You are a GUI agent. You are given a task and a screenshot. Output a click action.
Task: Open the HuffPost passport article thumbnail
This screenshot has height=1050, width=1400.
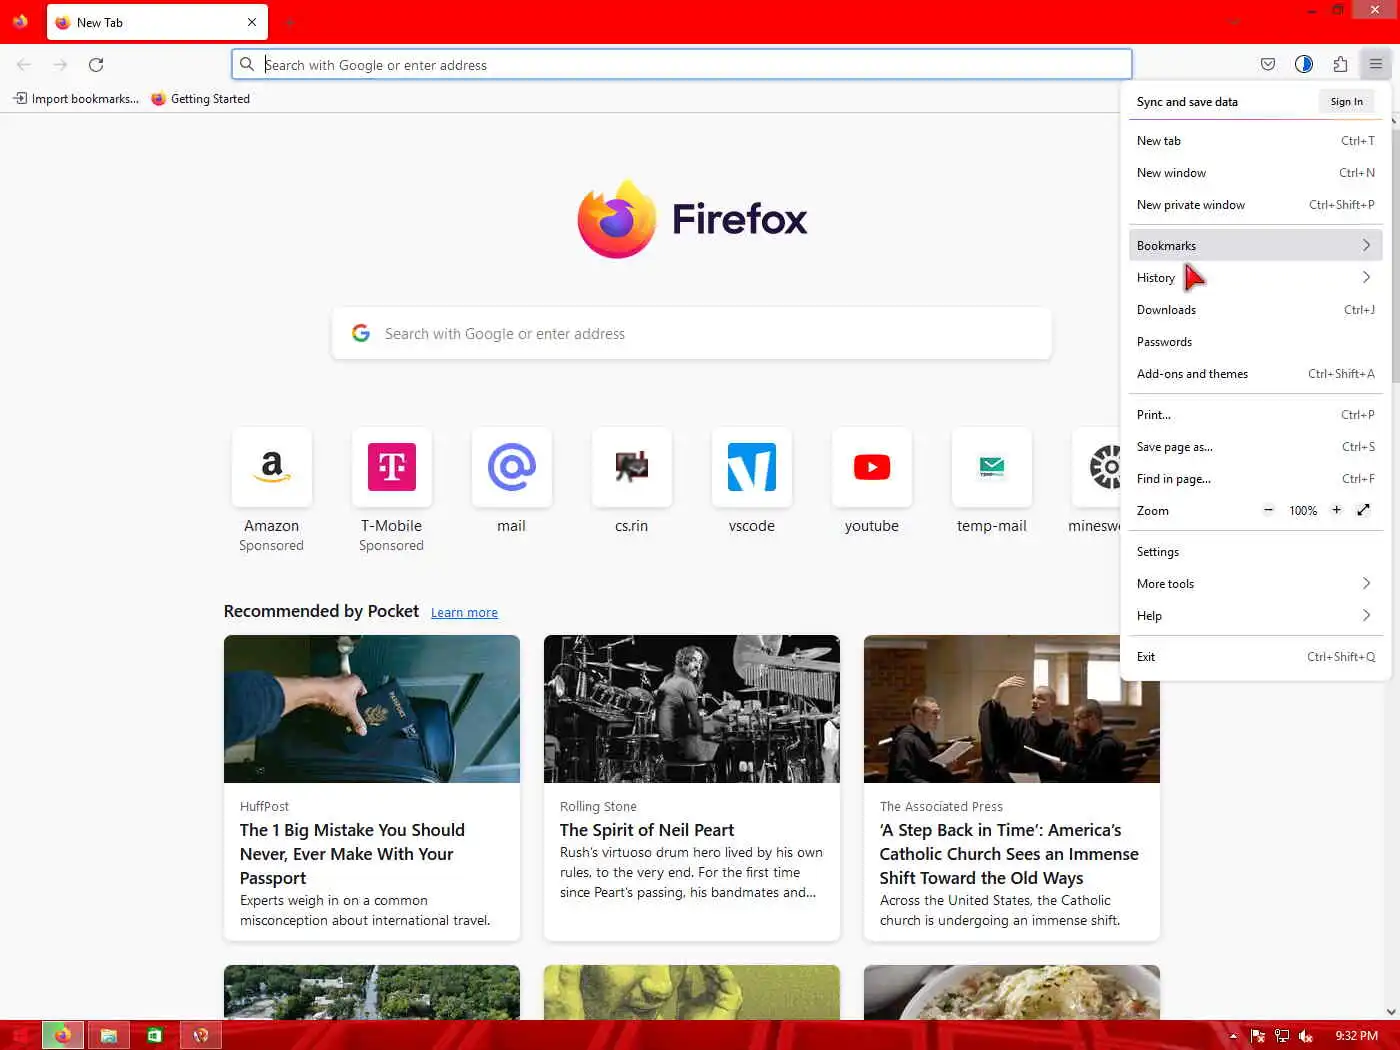[372, 709]
